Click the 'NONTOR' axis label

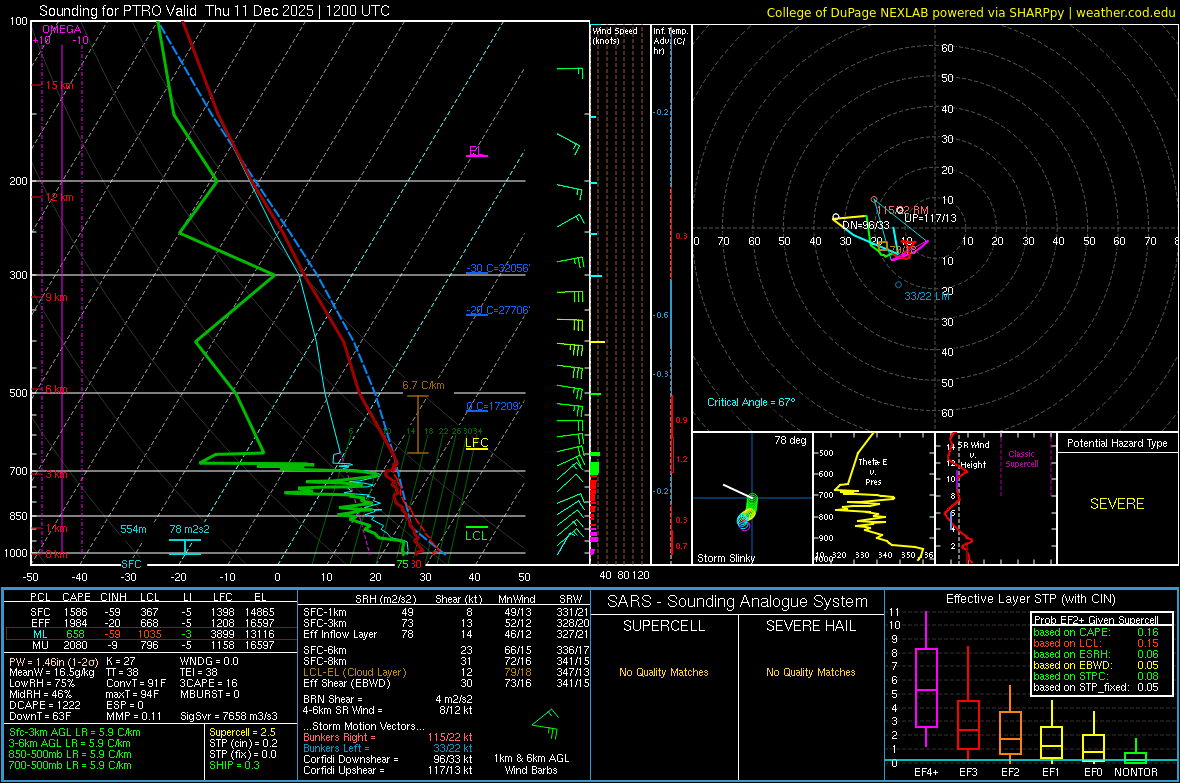[1136, 772]
